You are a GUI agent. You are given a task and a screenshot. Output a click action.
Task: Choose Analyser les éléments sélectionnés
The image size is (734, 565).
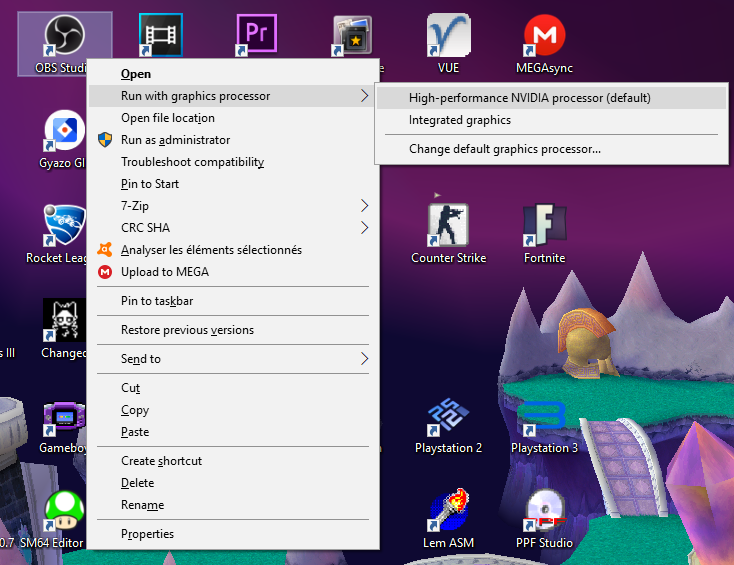[233, 249]
